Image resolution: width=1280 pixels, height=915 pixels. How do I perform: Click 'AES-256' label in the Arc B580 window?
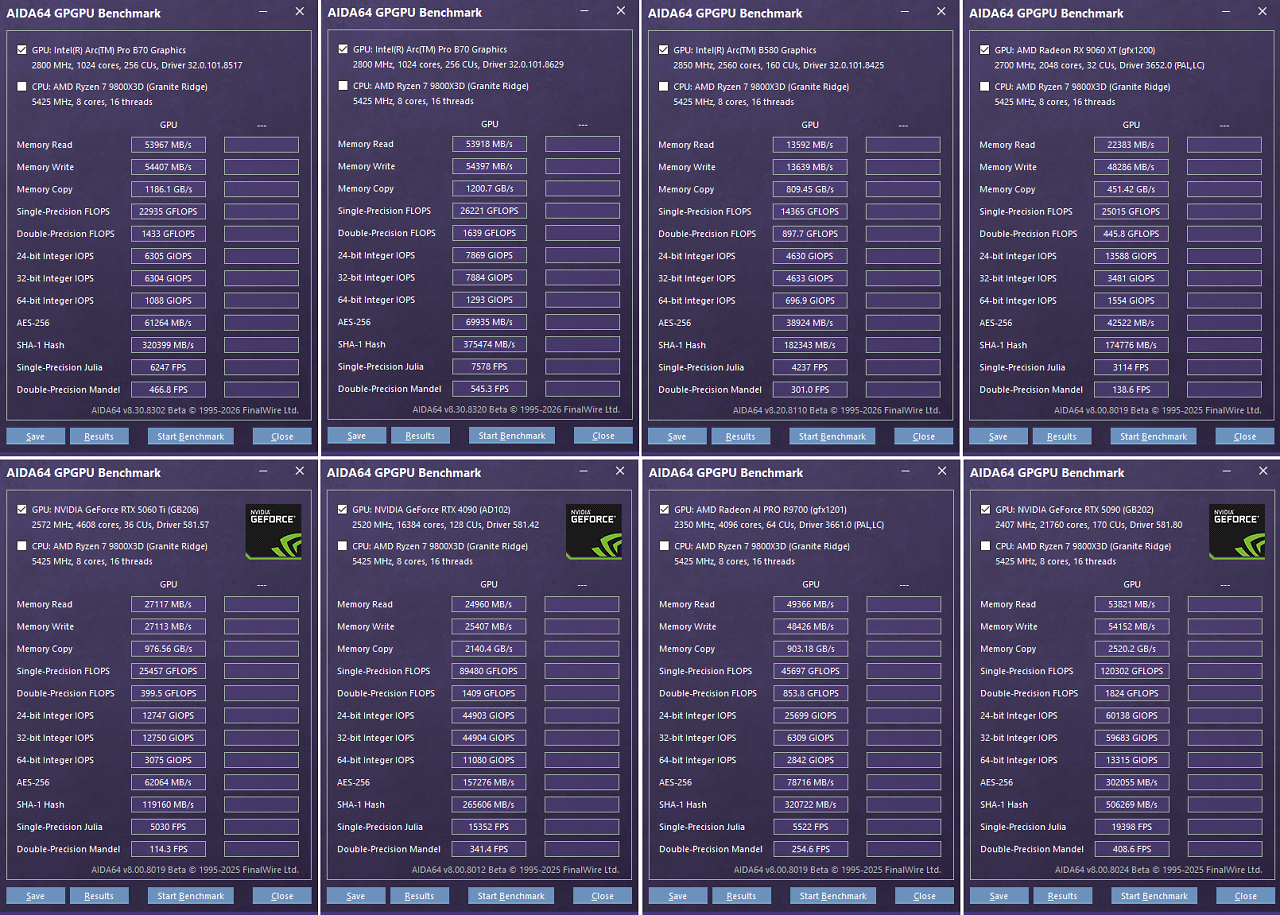[675, 323]
